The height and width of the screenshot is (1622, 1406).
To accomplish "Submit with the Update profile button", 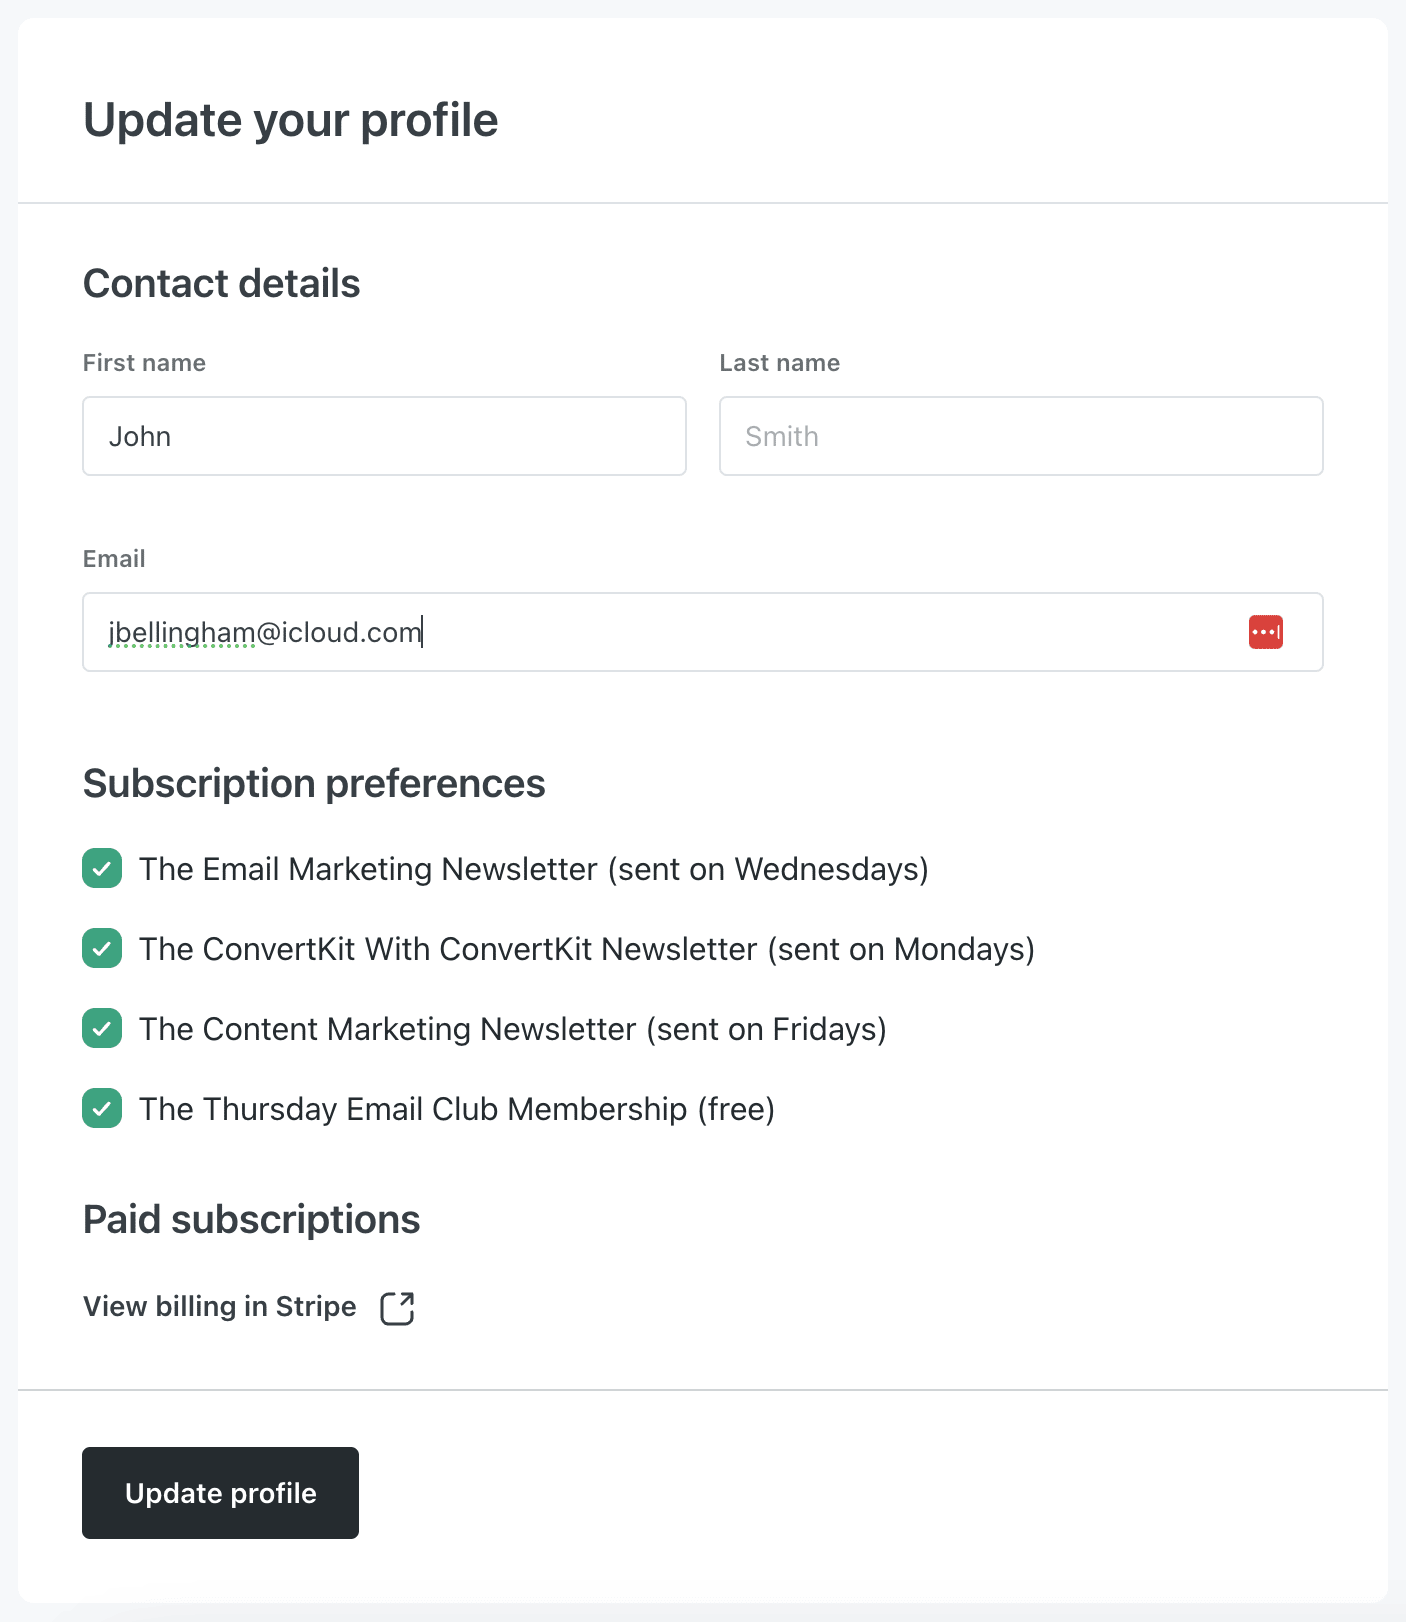I will click(x=220, y=1493).
